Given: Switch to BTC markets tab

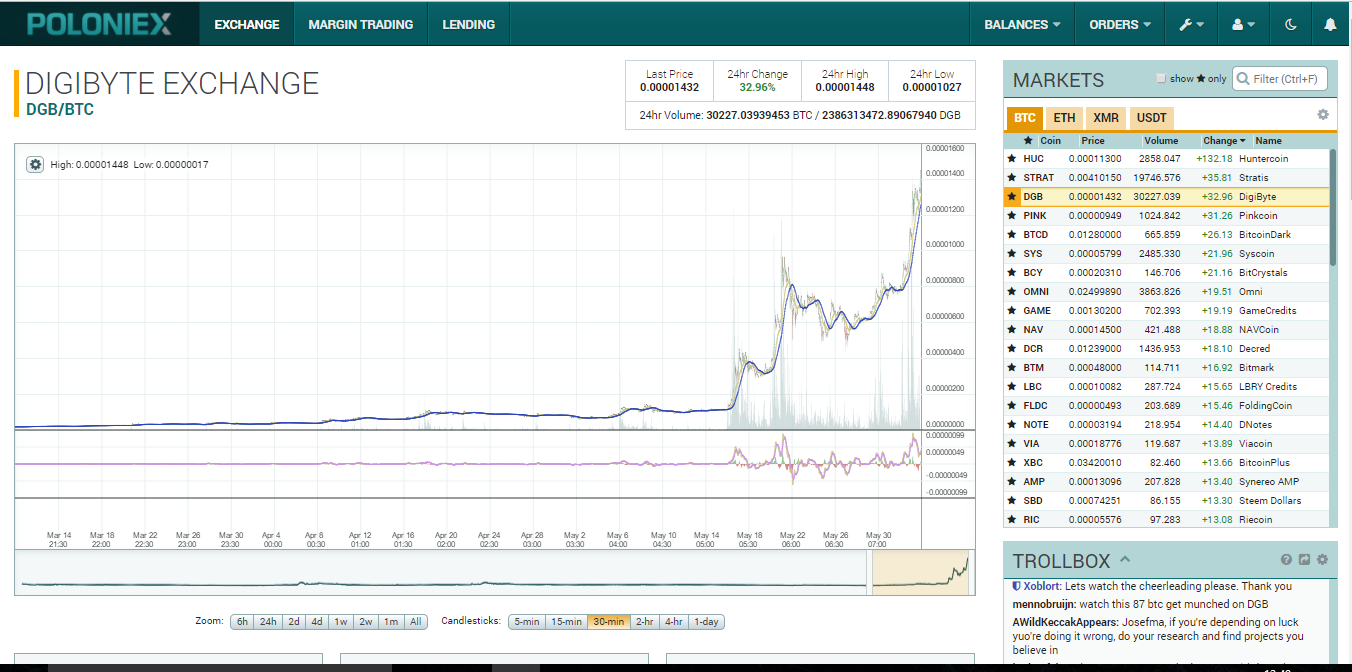Looking at the screenshot, I should (x=1025, y=118).
